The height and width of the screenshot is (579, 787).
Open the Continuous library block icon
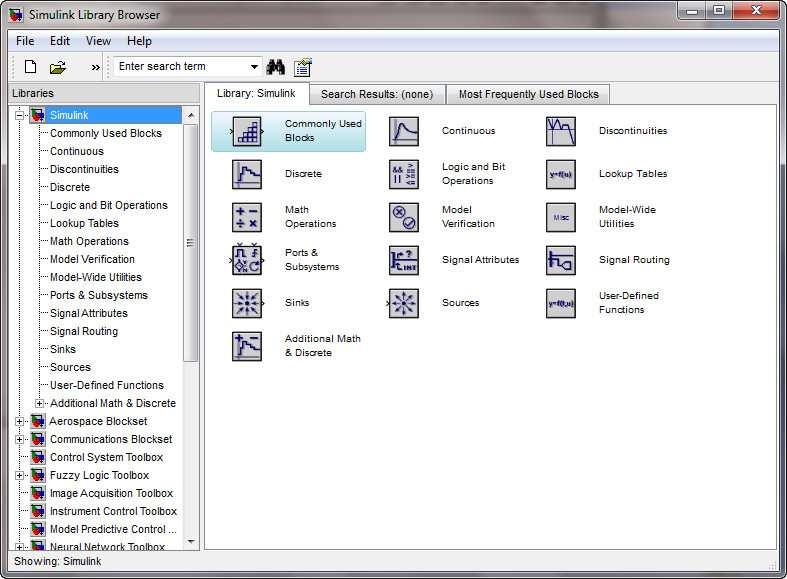coord(404,131)
